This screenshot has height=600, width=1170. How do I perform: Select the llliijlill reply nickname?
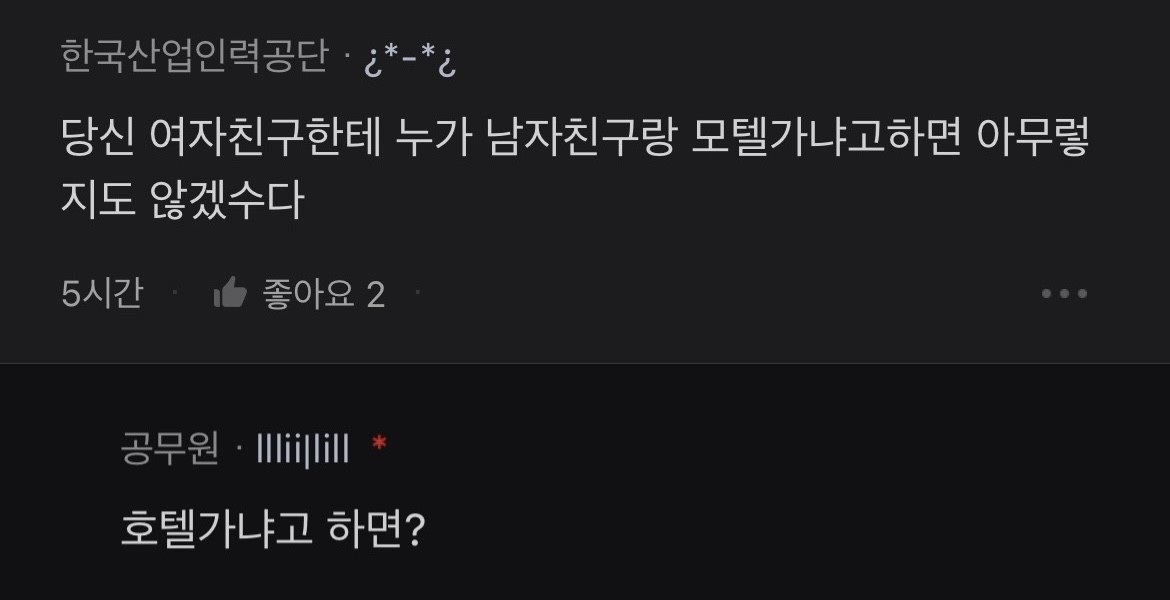[x=303, y=449]
